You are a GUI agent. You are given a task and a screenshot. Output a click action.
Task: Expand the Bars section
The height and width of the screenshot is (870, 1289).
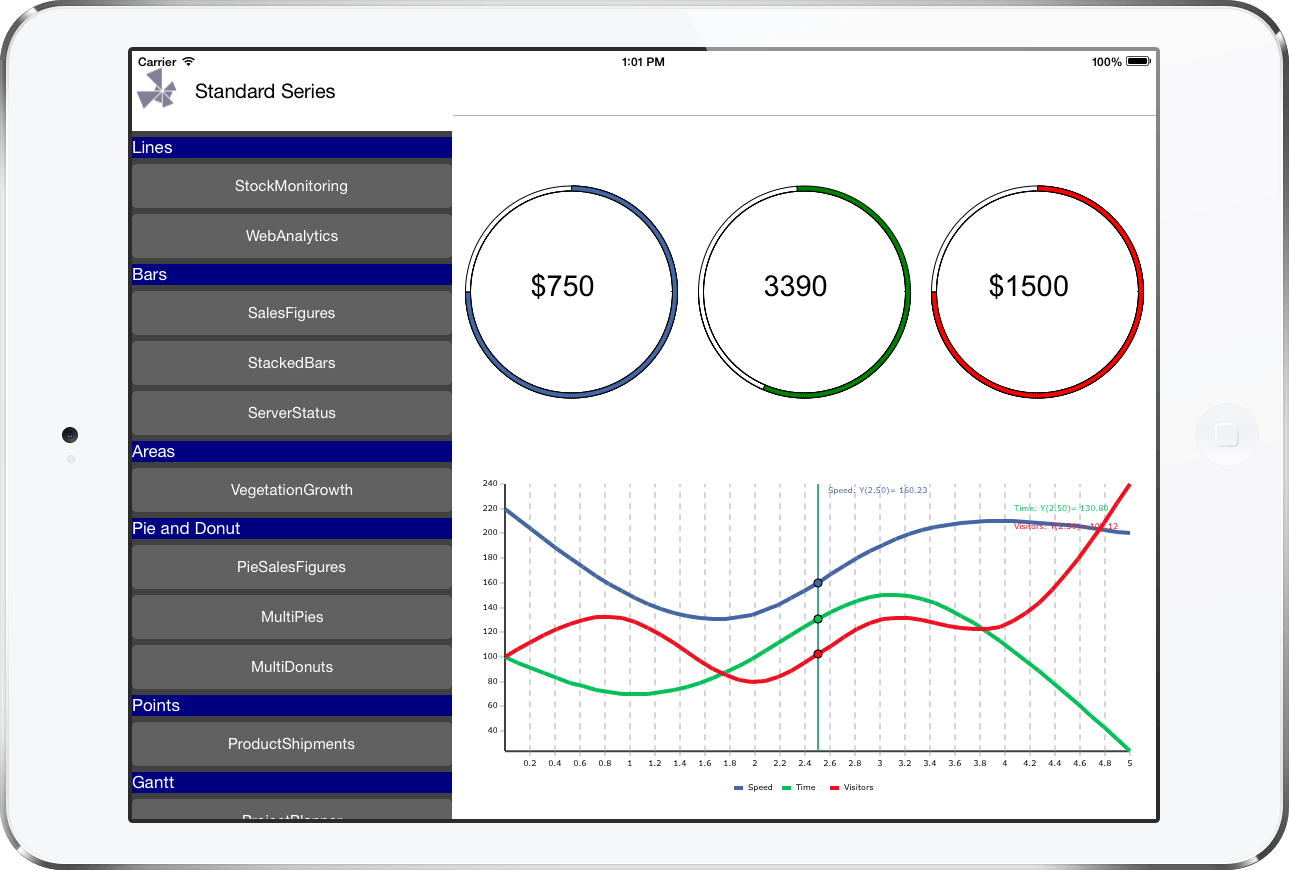click(291, 274)
